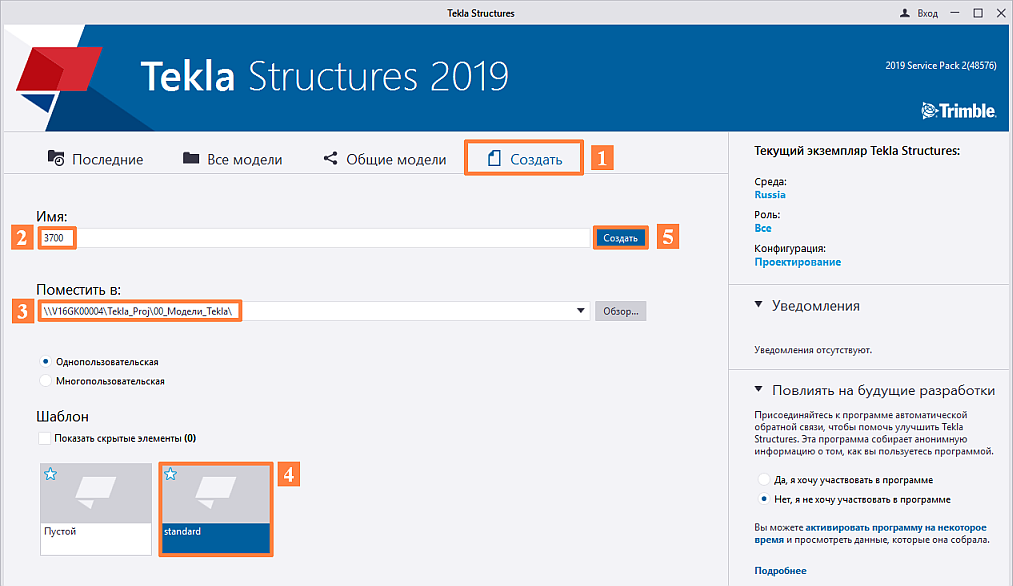
Task: Click the Russia environment link
Action: tap(770, 194)
